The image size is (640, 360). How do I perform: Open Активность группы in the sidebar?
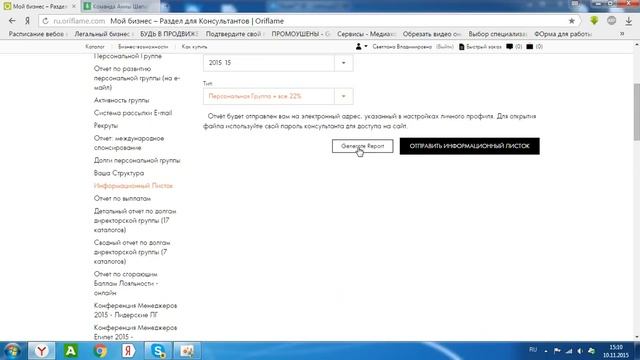121,100
